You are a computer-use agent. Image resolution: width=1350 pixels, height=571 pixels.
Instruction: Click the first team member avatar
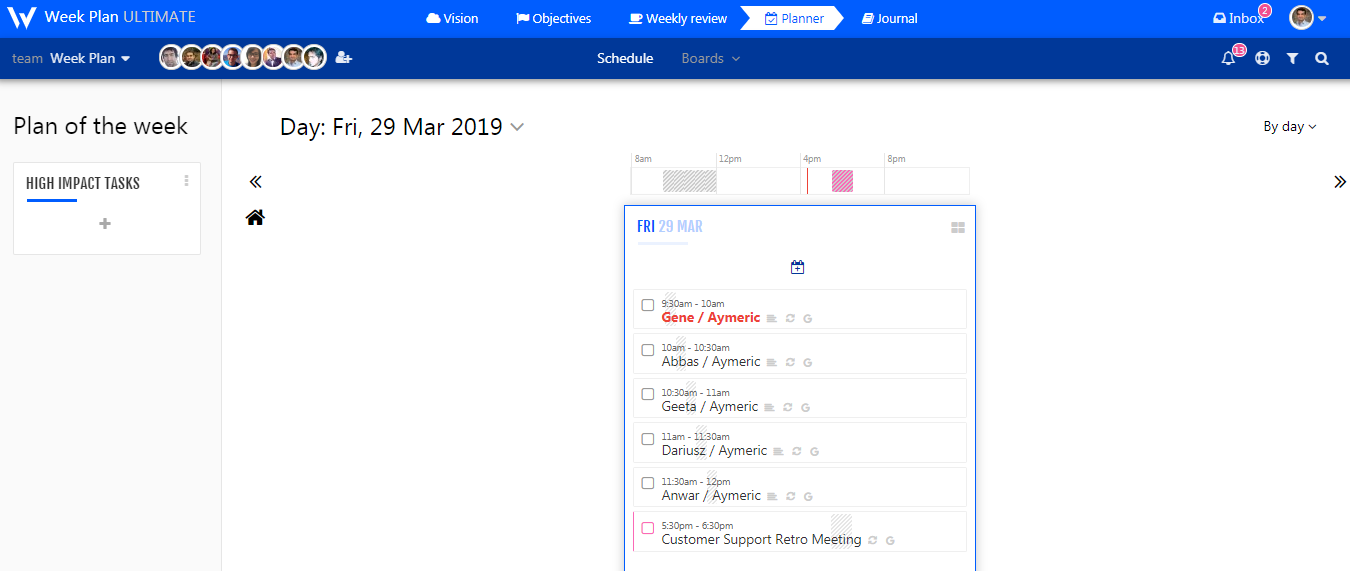click(171, 58)
